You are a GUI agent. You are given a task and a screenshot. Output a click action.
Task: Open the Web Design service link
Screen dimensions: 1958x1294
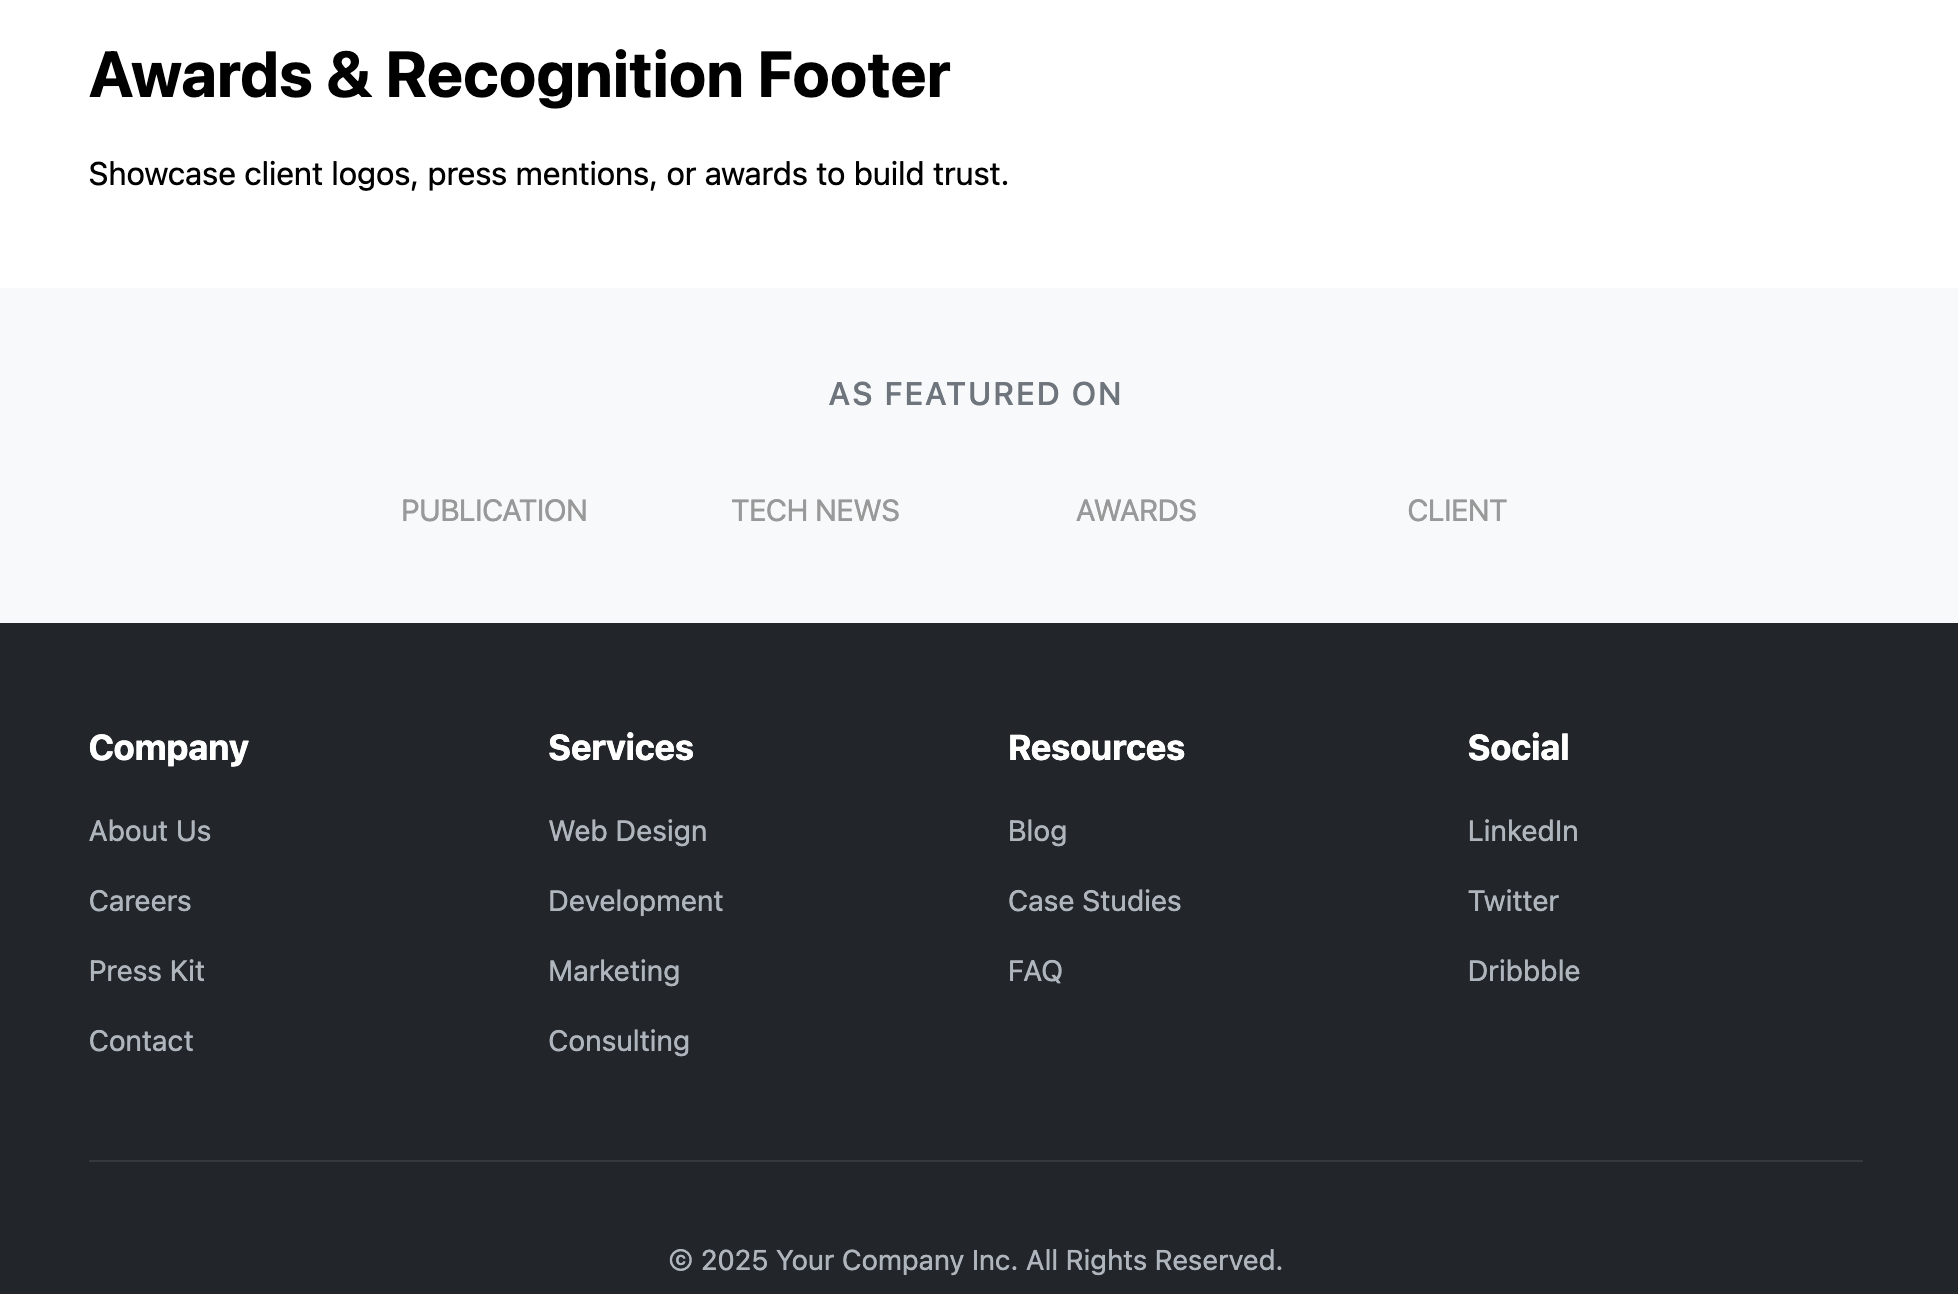point(628,831)
